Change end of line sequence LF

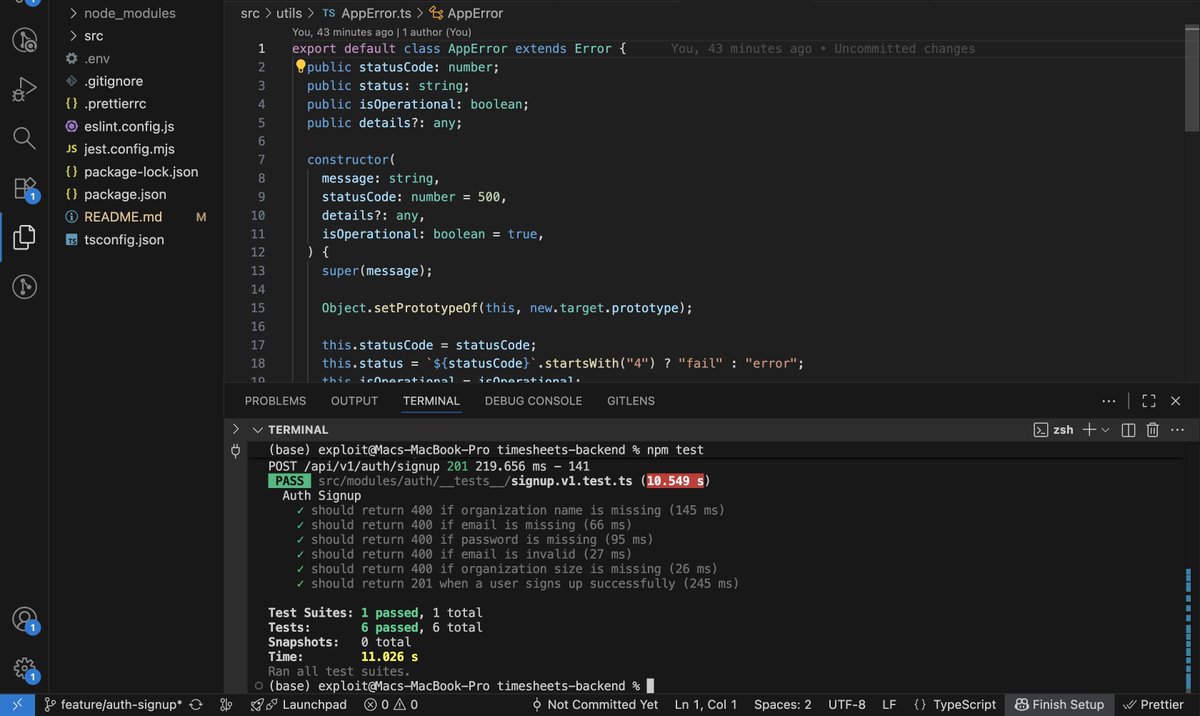tap(889, 704)
